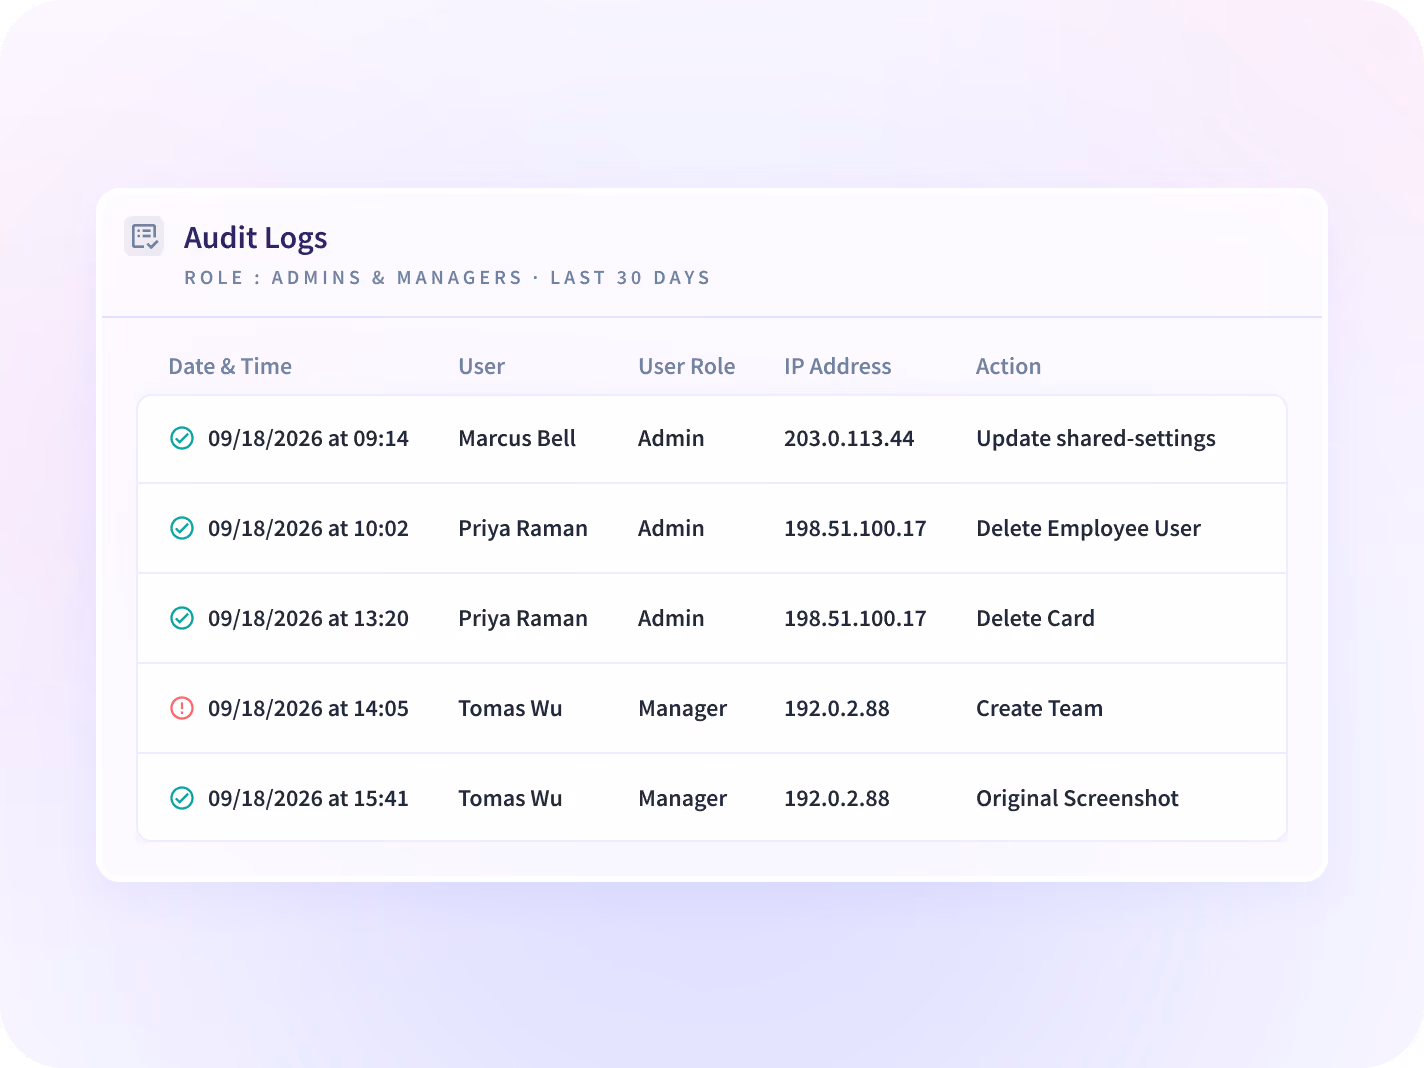The width and height of the screenshot is (1424, 1068).
Task: Click the User Role column header
Action: pyautogui.click(x=686, y=366)
